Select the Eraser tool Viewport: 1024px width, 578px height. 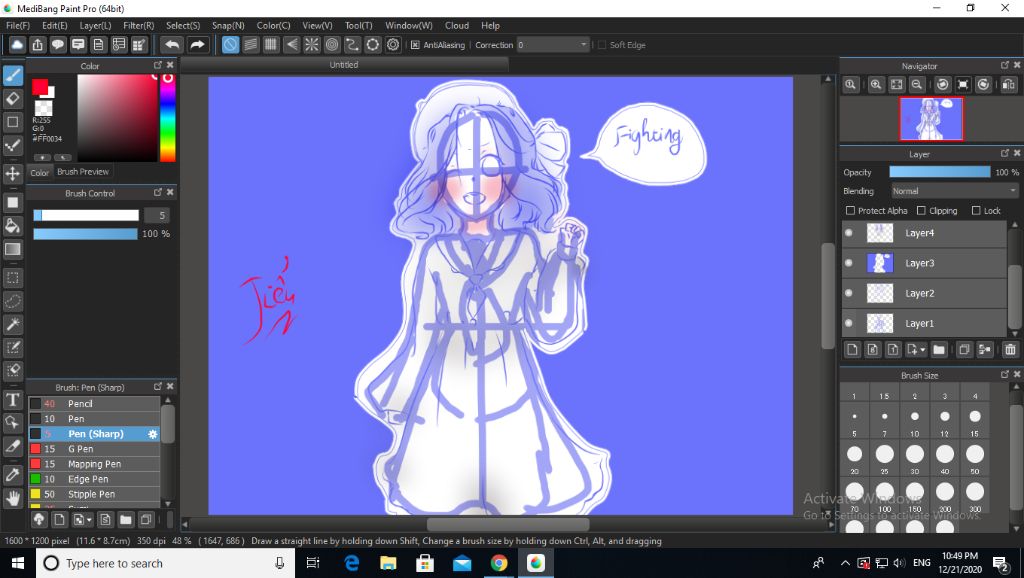pyautogui.click(x=12, y=99)
